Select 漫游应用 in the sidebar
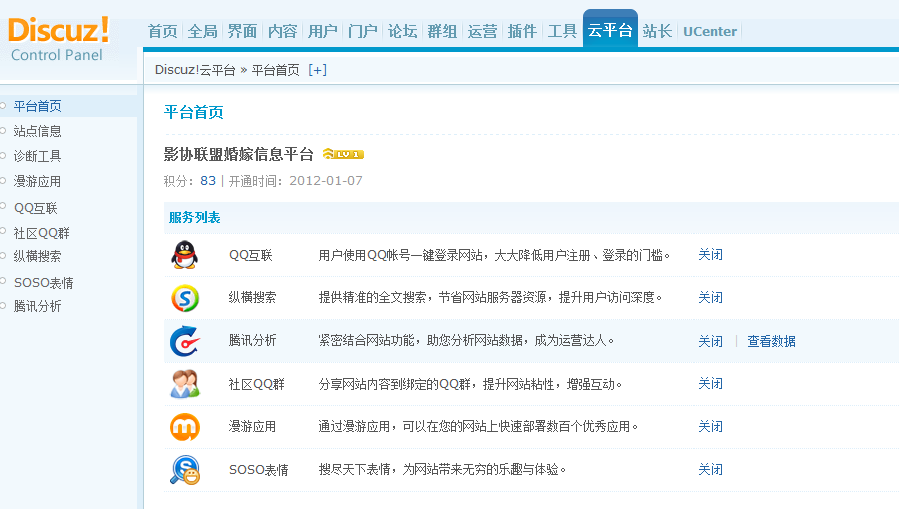This screenshot has height=509, width=899. 37,181
